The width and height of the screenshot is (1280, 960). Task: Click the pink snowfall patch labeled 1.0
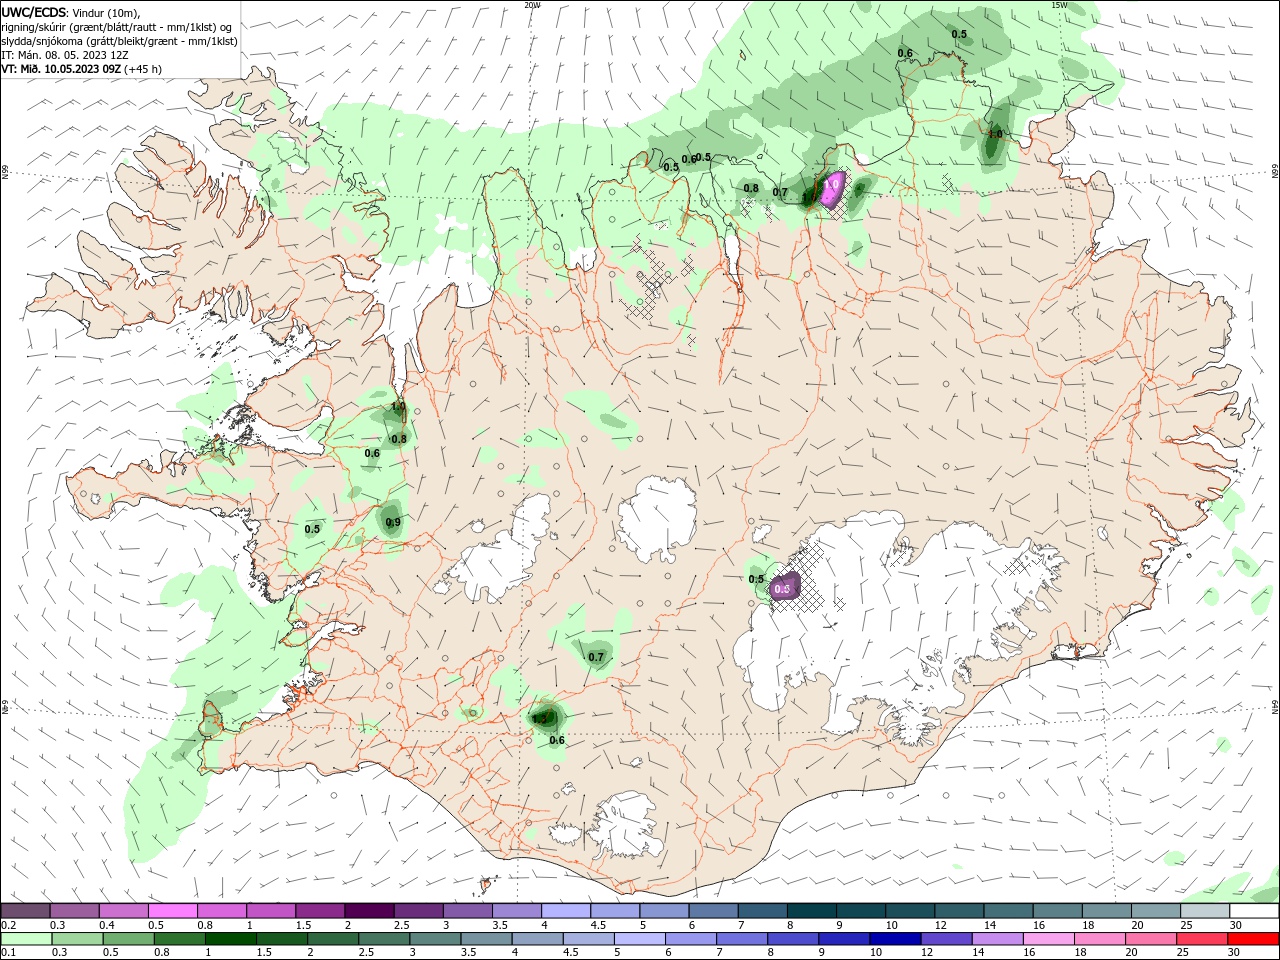click(832, 187)
